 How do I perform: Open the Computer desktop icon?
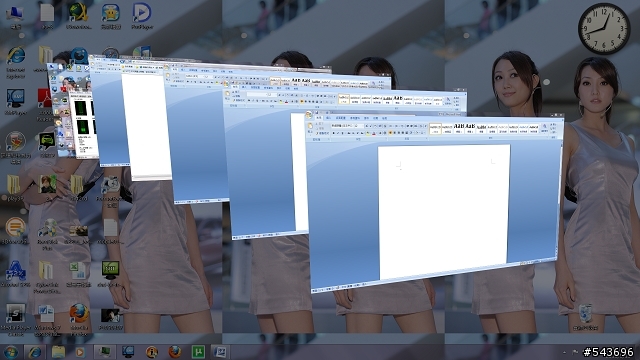pyautogui.click(x=15, y=16)
